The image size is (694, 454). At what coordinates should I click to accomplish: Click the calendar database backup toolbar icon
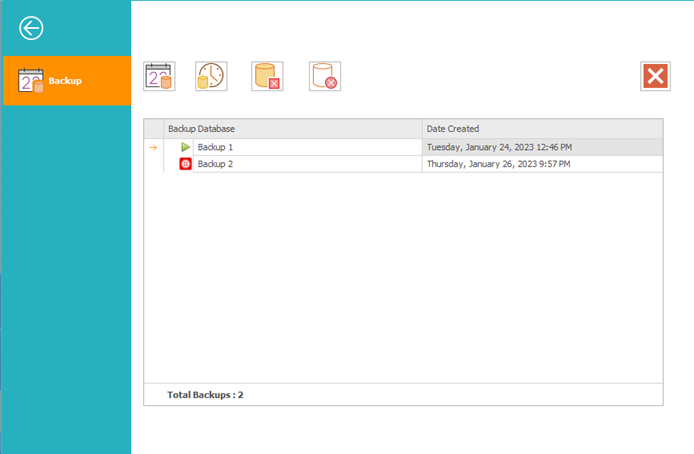click(159, 76)
